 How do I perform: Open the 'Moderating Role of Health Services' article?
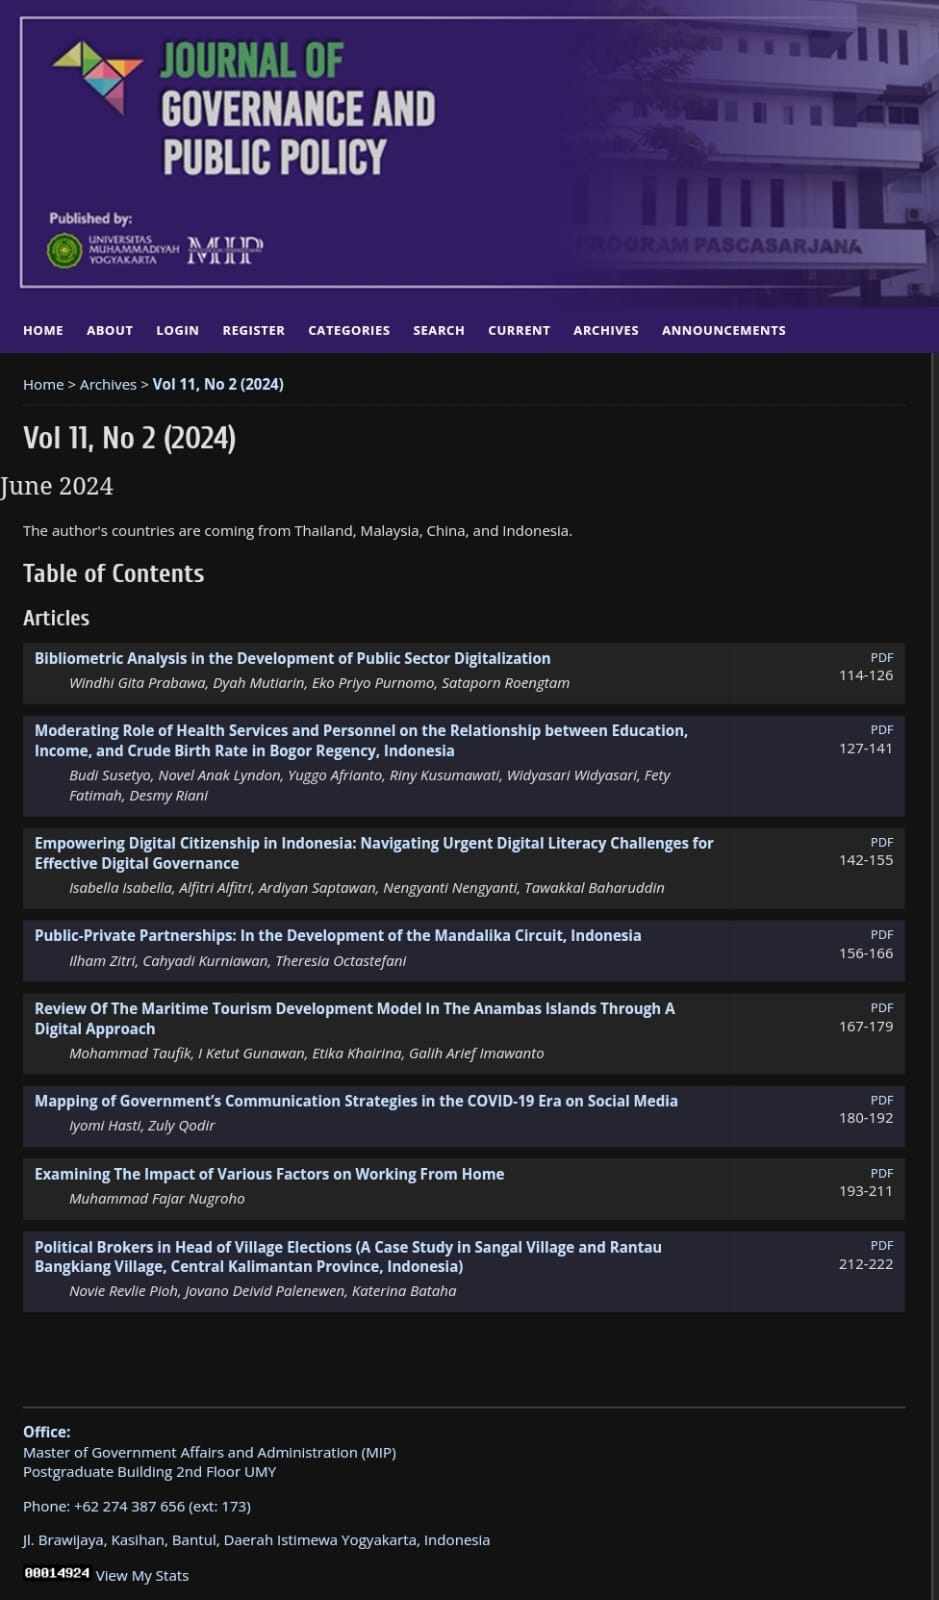pos(361,741)
